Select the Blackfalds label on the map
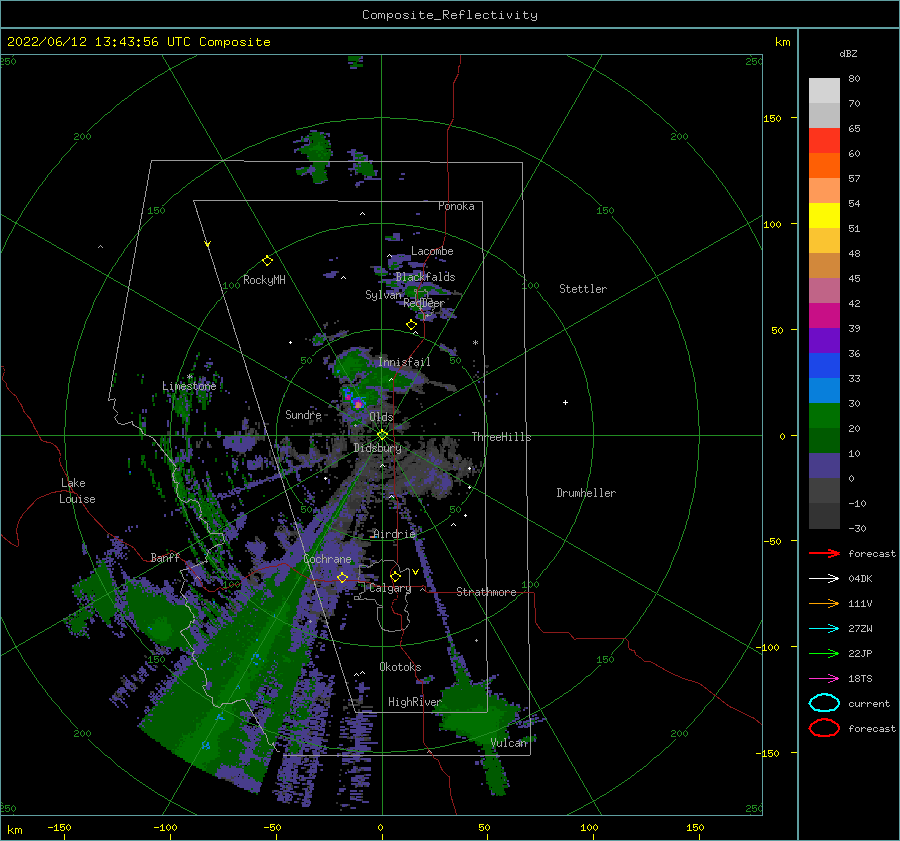This screenshot has width=900, height=841. 425,277
